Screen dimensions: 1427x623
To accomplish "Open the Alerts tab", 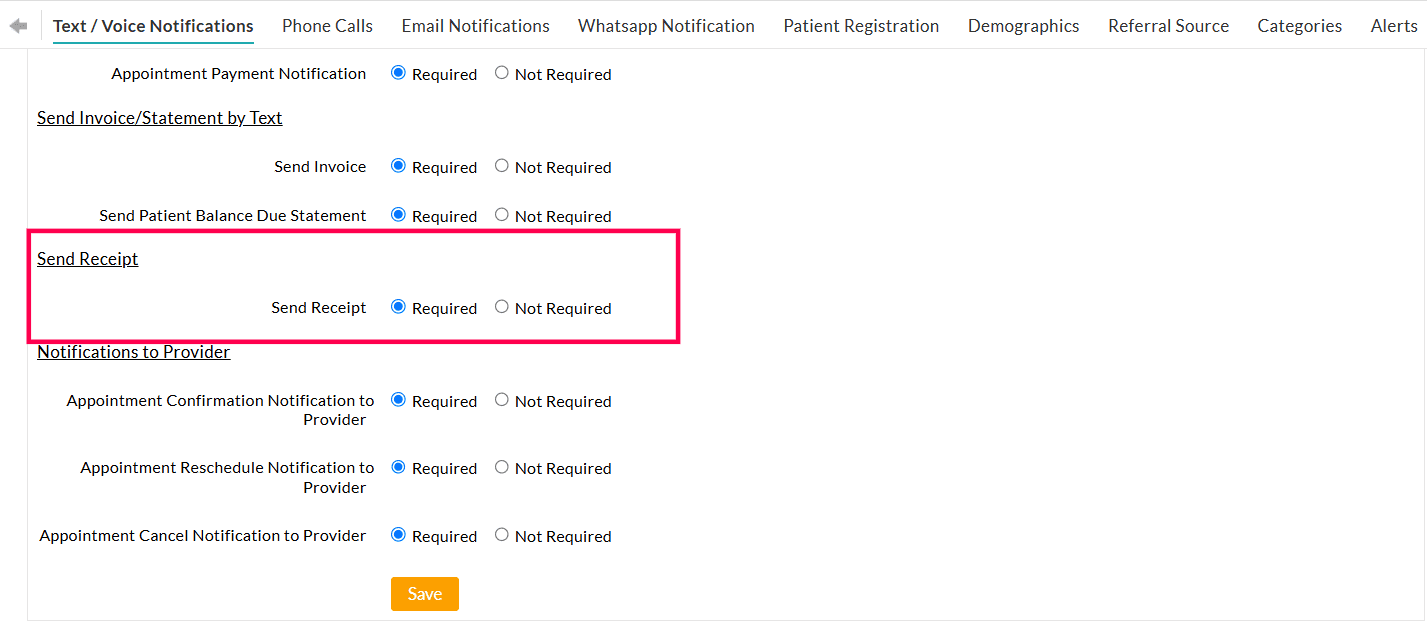I will tap(1394, 26).
